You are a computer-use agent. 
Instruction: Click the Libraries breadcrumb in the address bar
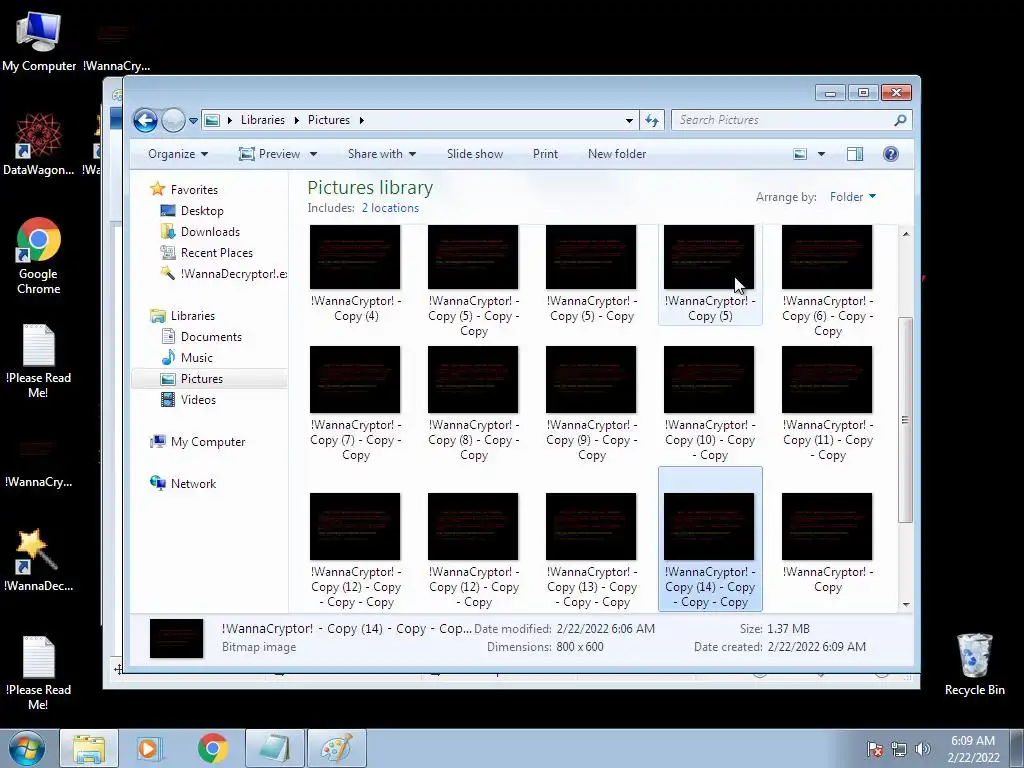click(x=263, y=120)
